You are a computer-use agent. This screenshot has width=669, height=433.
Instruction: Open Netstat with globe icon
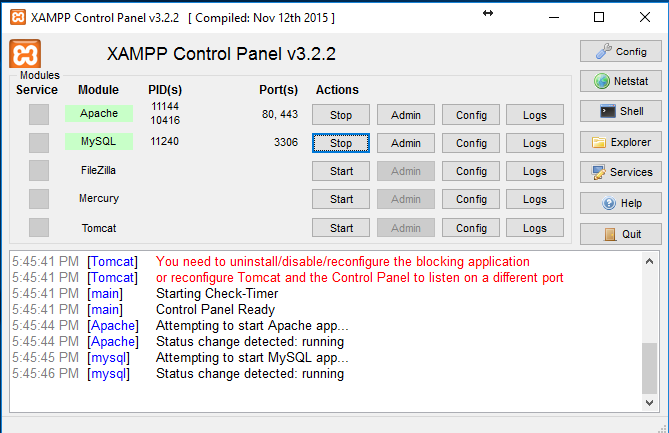point(620,81)
